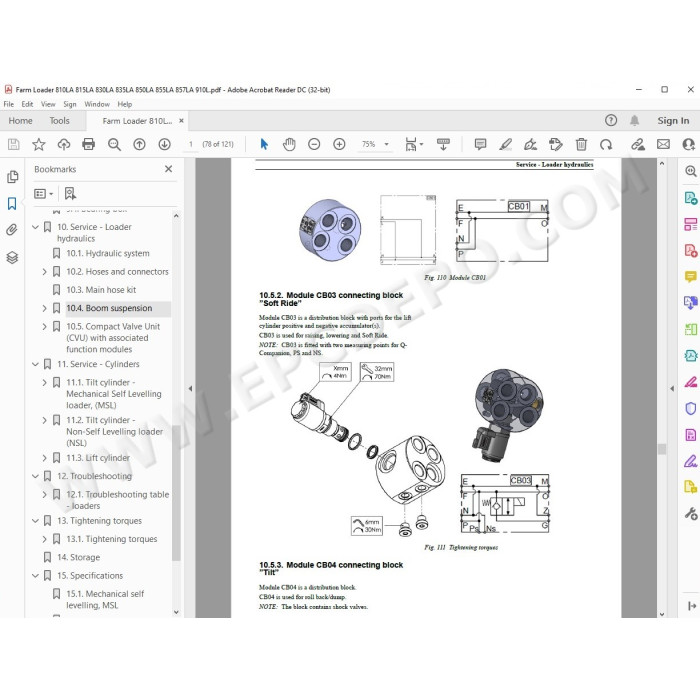700x700 pixels.
Task: Open 10.1. Hydraulic system bookmark
Action: (x=108, y=253)
